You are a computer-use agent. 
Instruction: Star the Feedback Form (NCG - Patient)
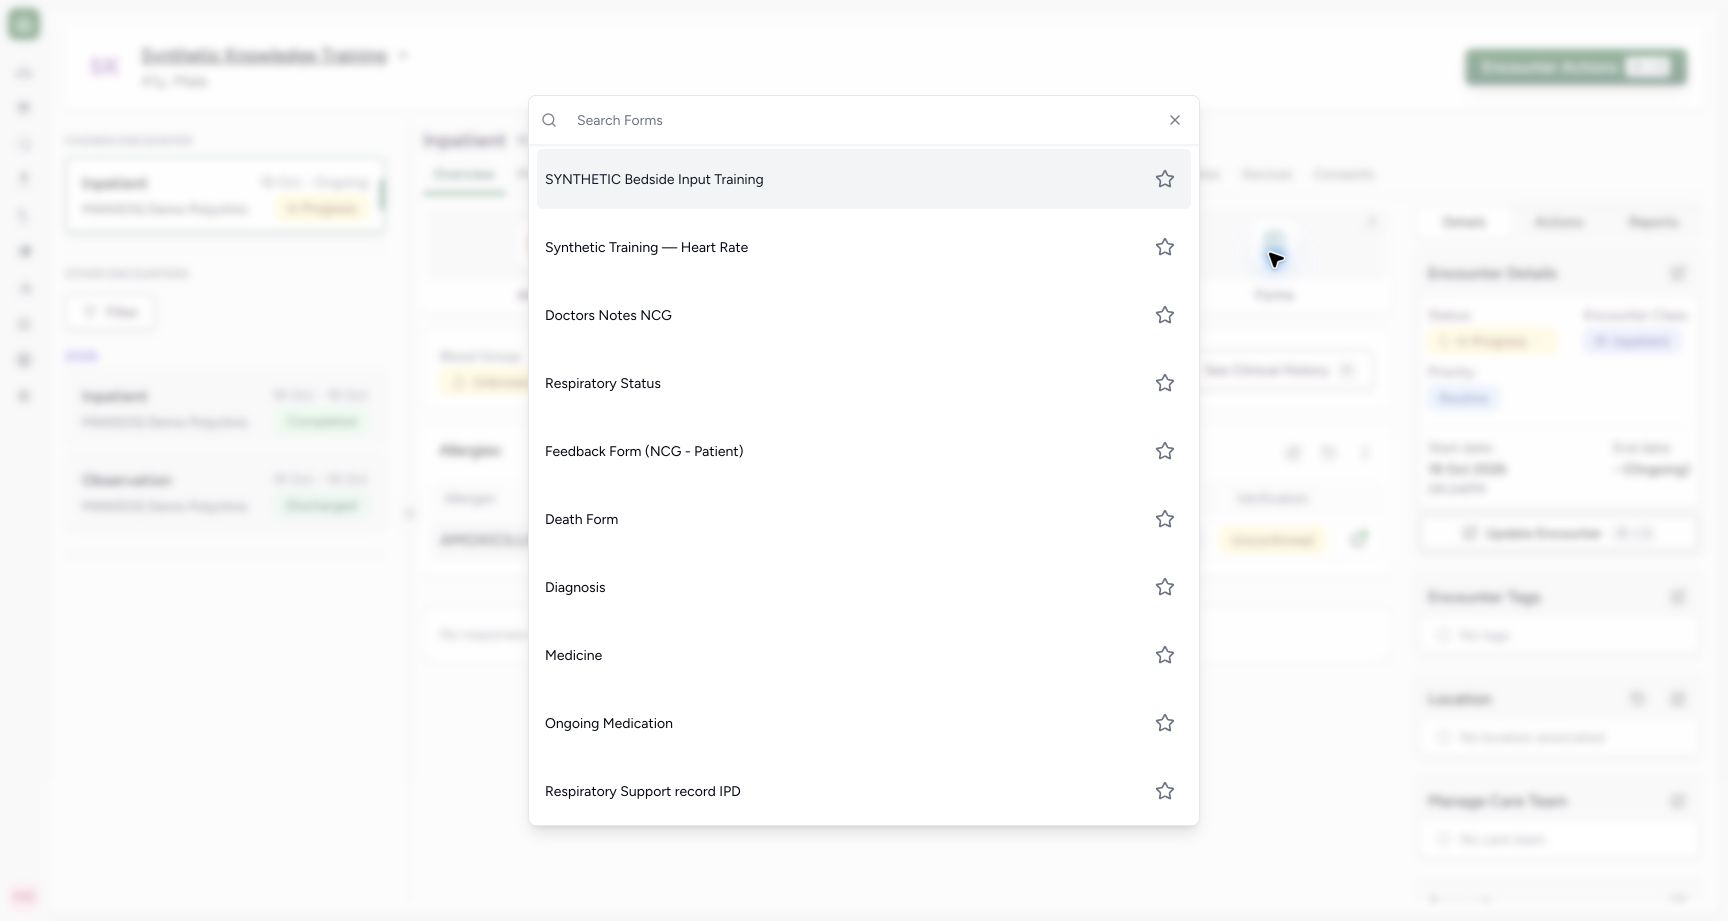click(x=1165, y=451)
